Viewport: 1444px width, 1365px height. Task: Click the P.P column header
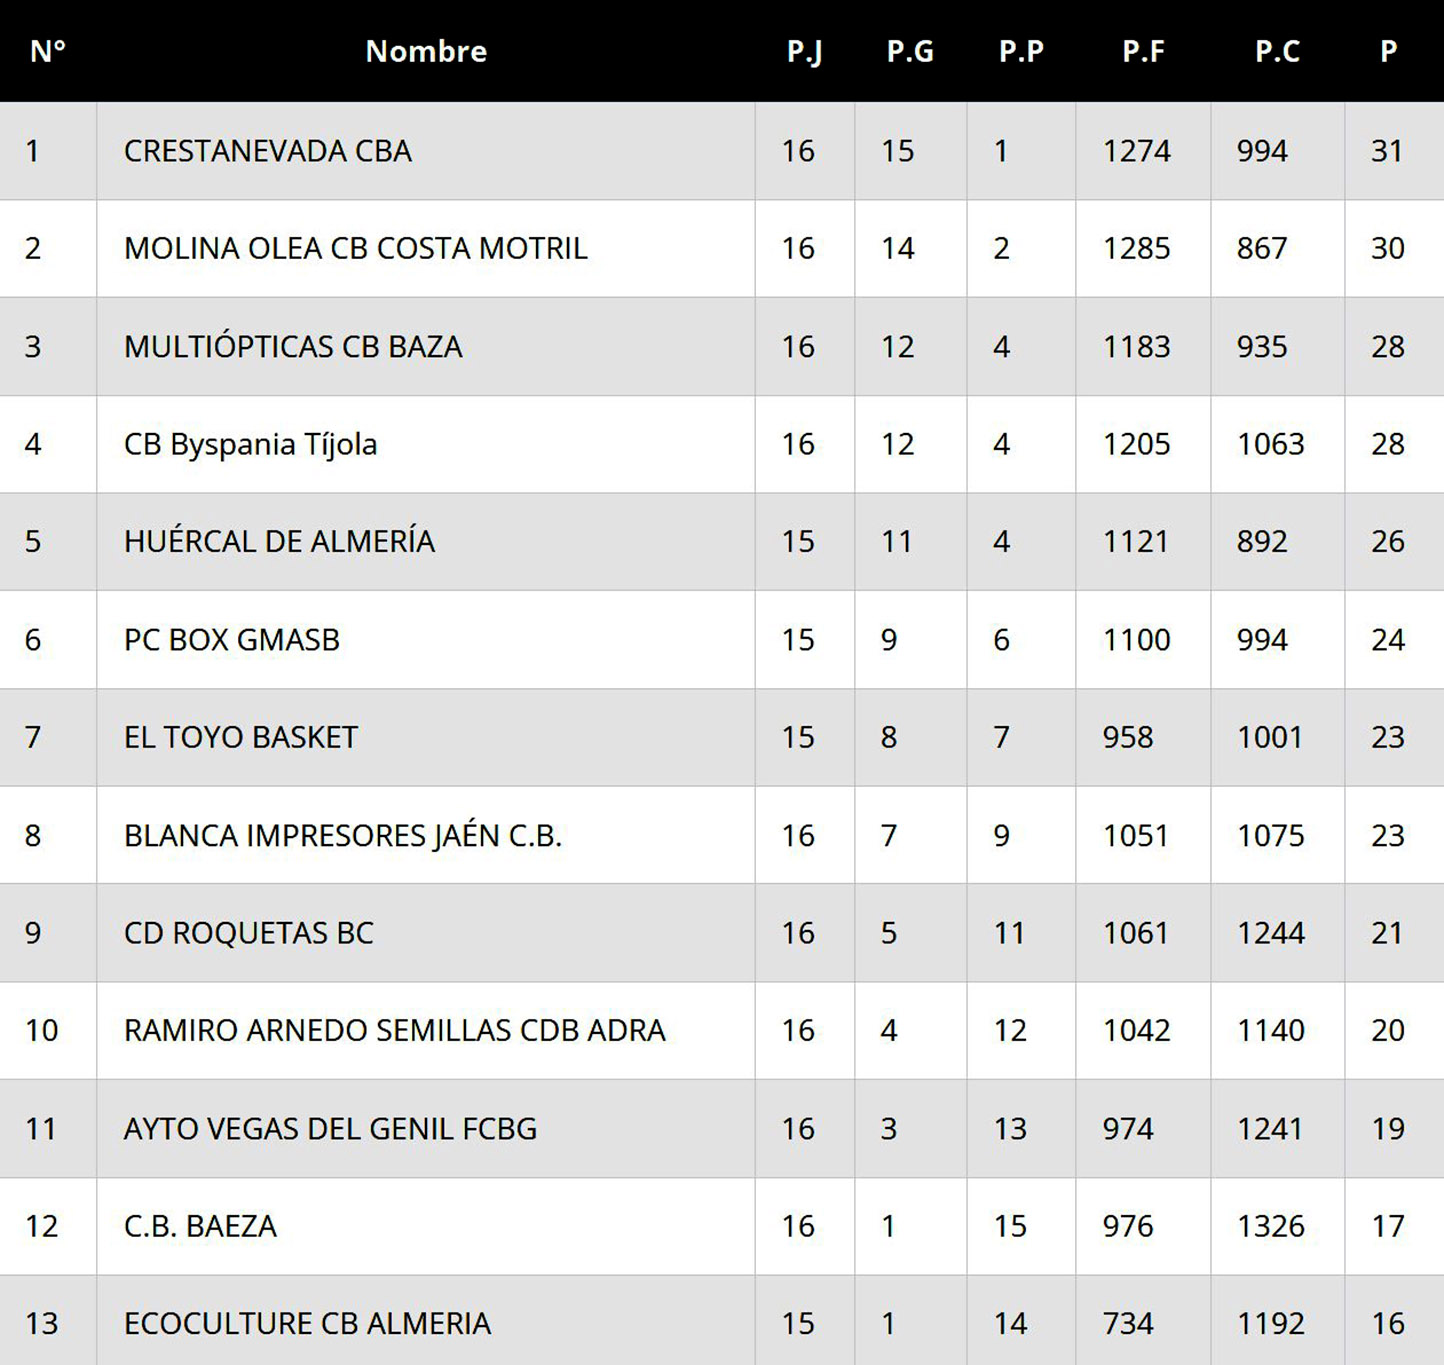pos(1021,51)
